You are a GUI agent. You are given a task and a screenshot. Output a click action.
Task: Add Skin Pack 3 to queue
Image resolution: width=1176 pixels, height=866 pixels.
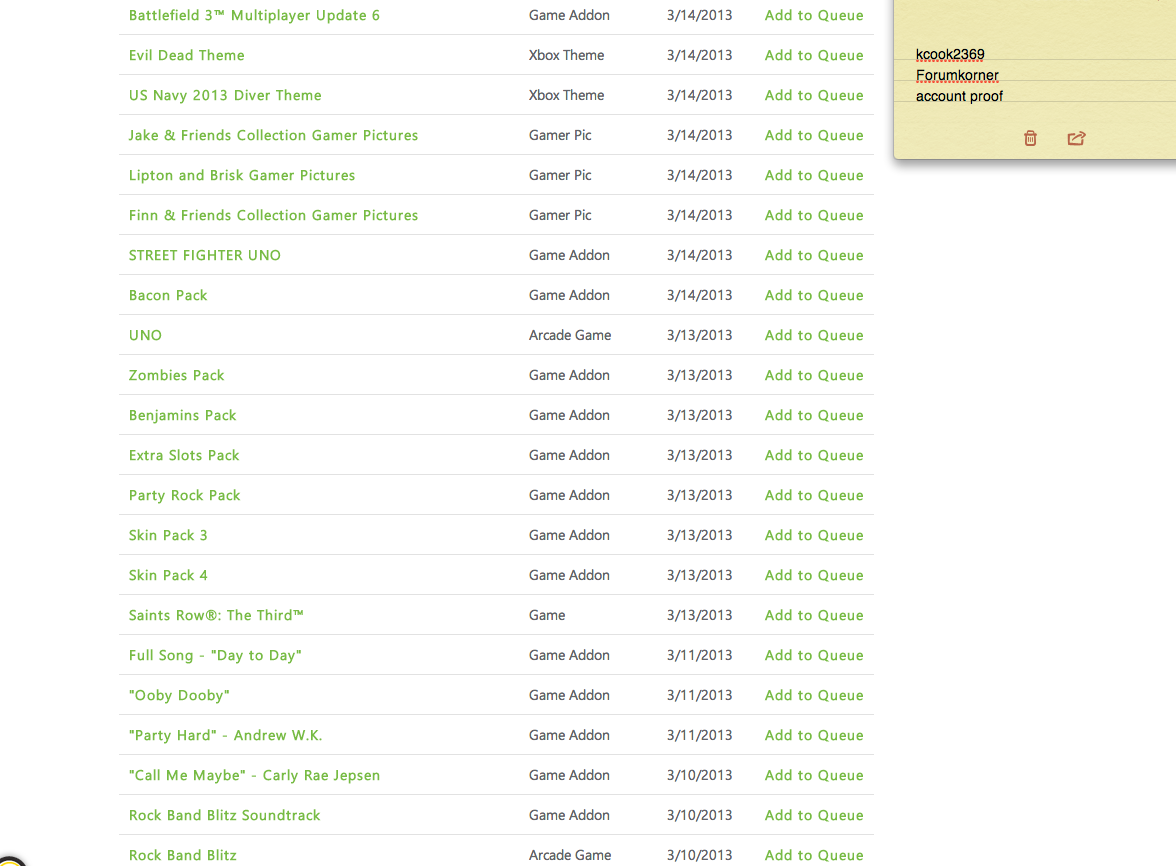[814, 535]
